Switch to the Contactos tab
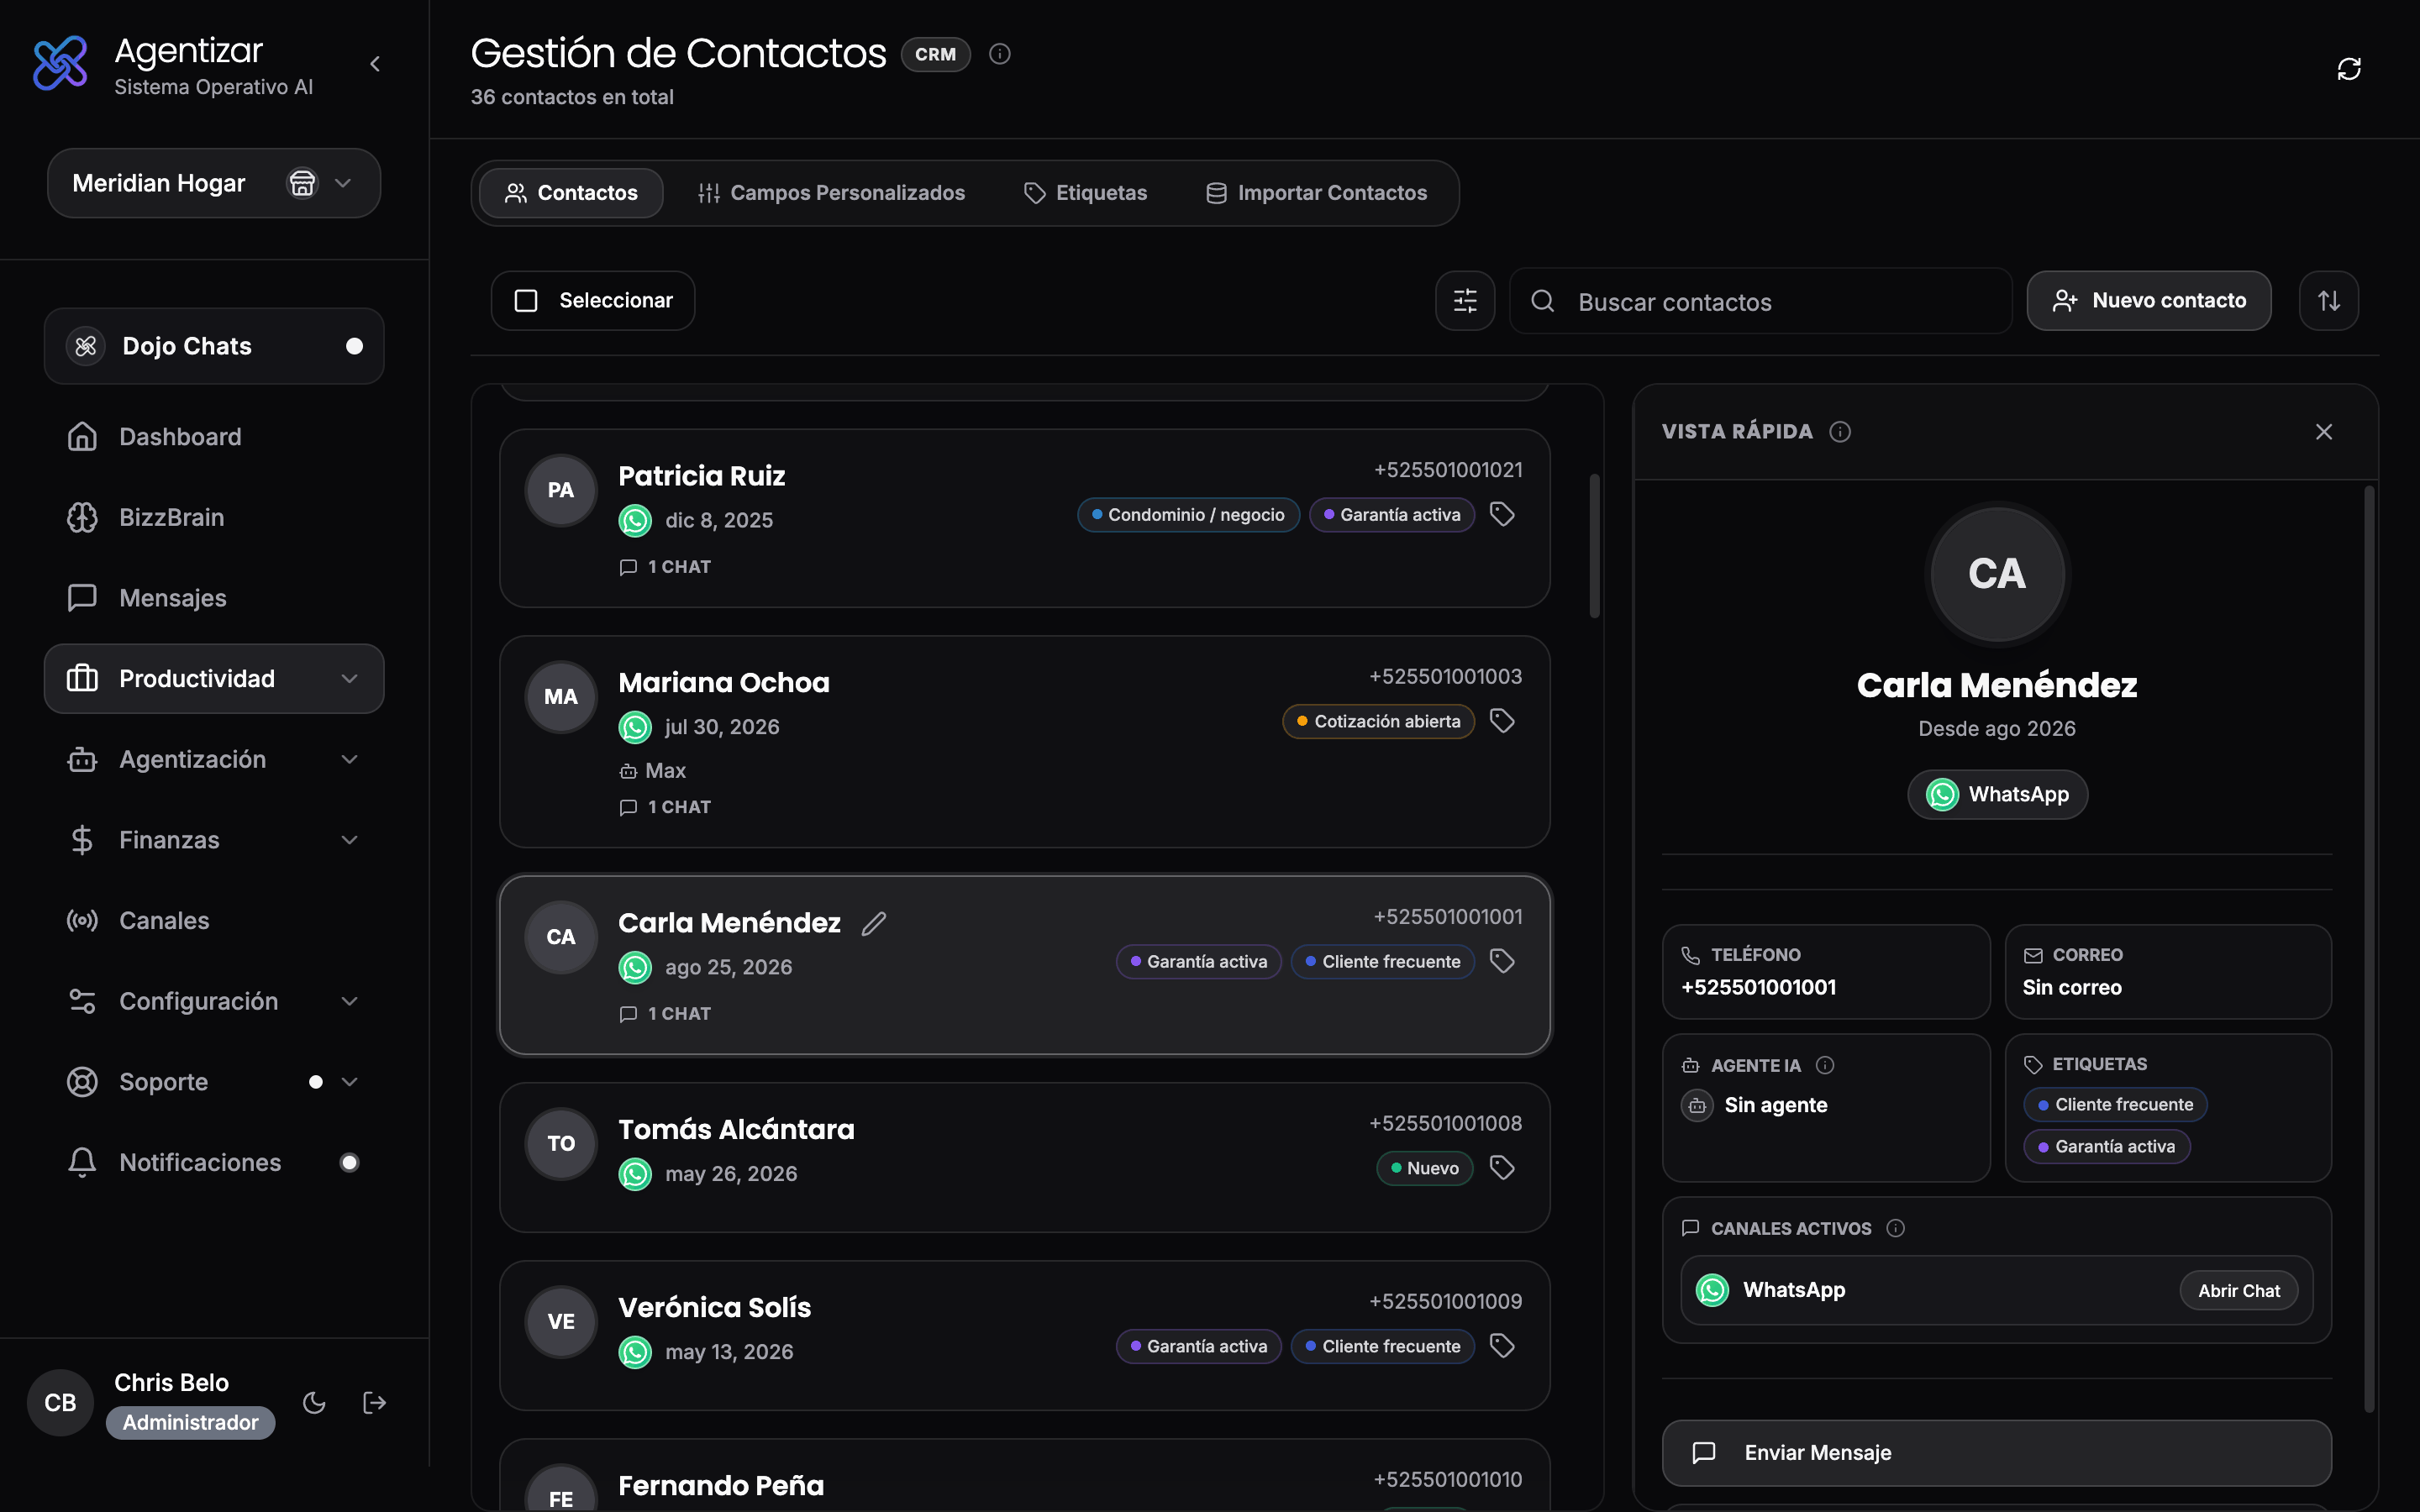2420x1512 pixels. [x=571, y=193]
